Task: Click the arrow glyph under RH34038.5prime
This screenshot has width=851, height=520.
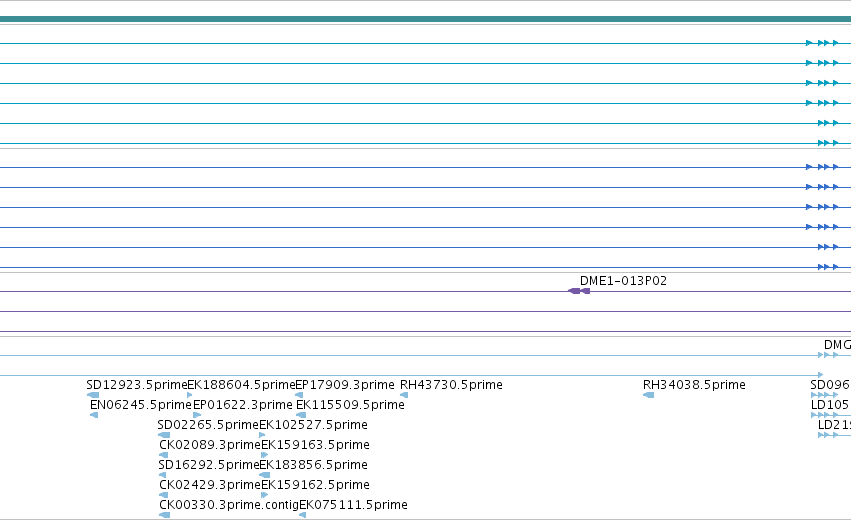Action: 649,395
